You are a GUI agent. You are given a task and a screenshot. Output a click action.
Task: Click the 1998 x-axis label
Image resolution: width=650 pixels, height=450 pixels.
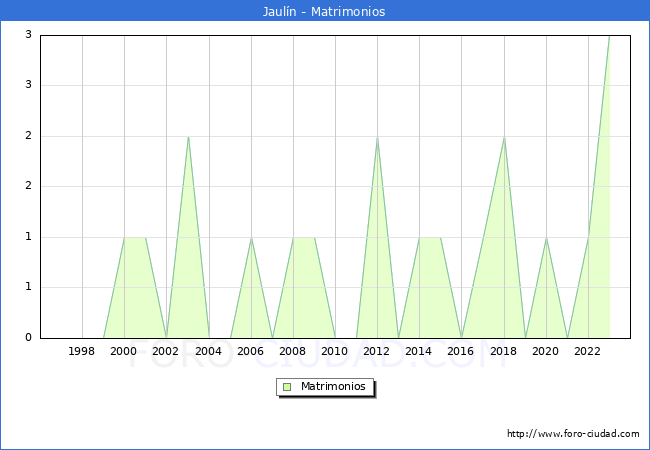(x=81, y=351)
